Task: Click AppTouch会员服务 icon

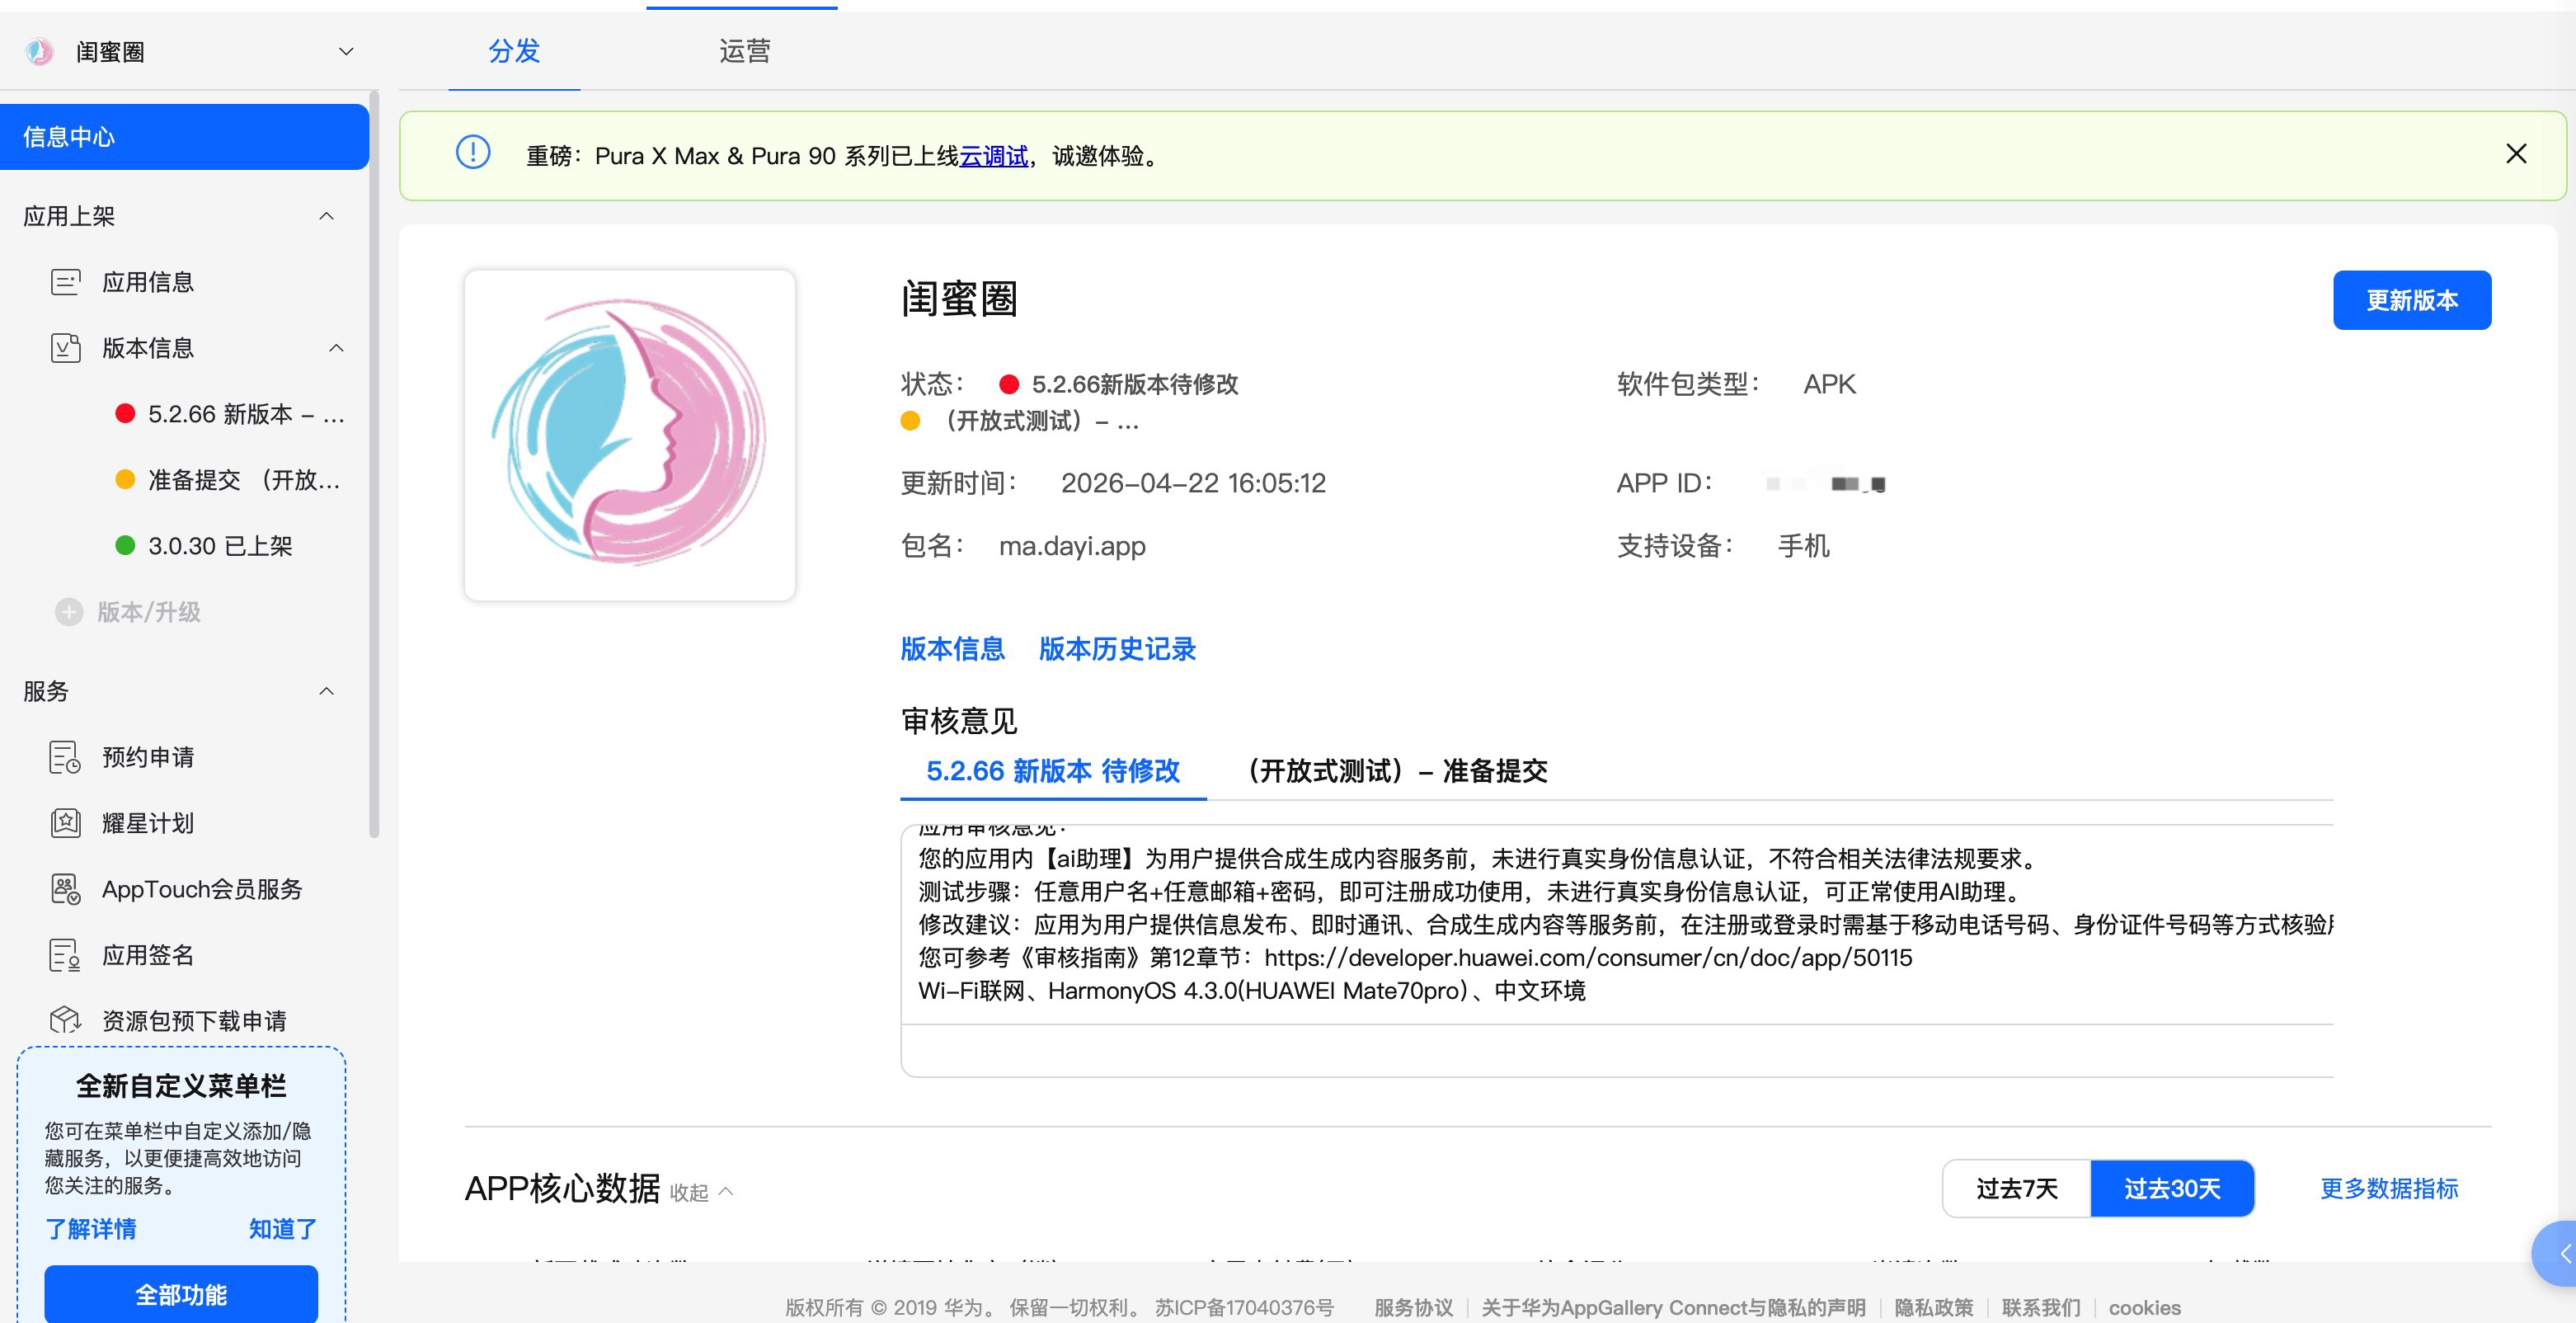Action: (x=65, y=889)
